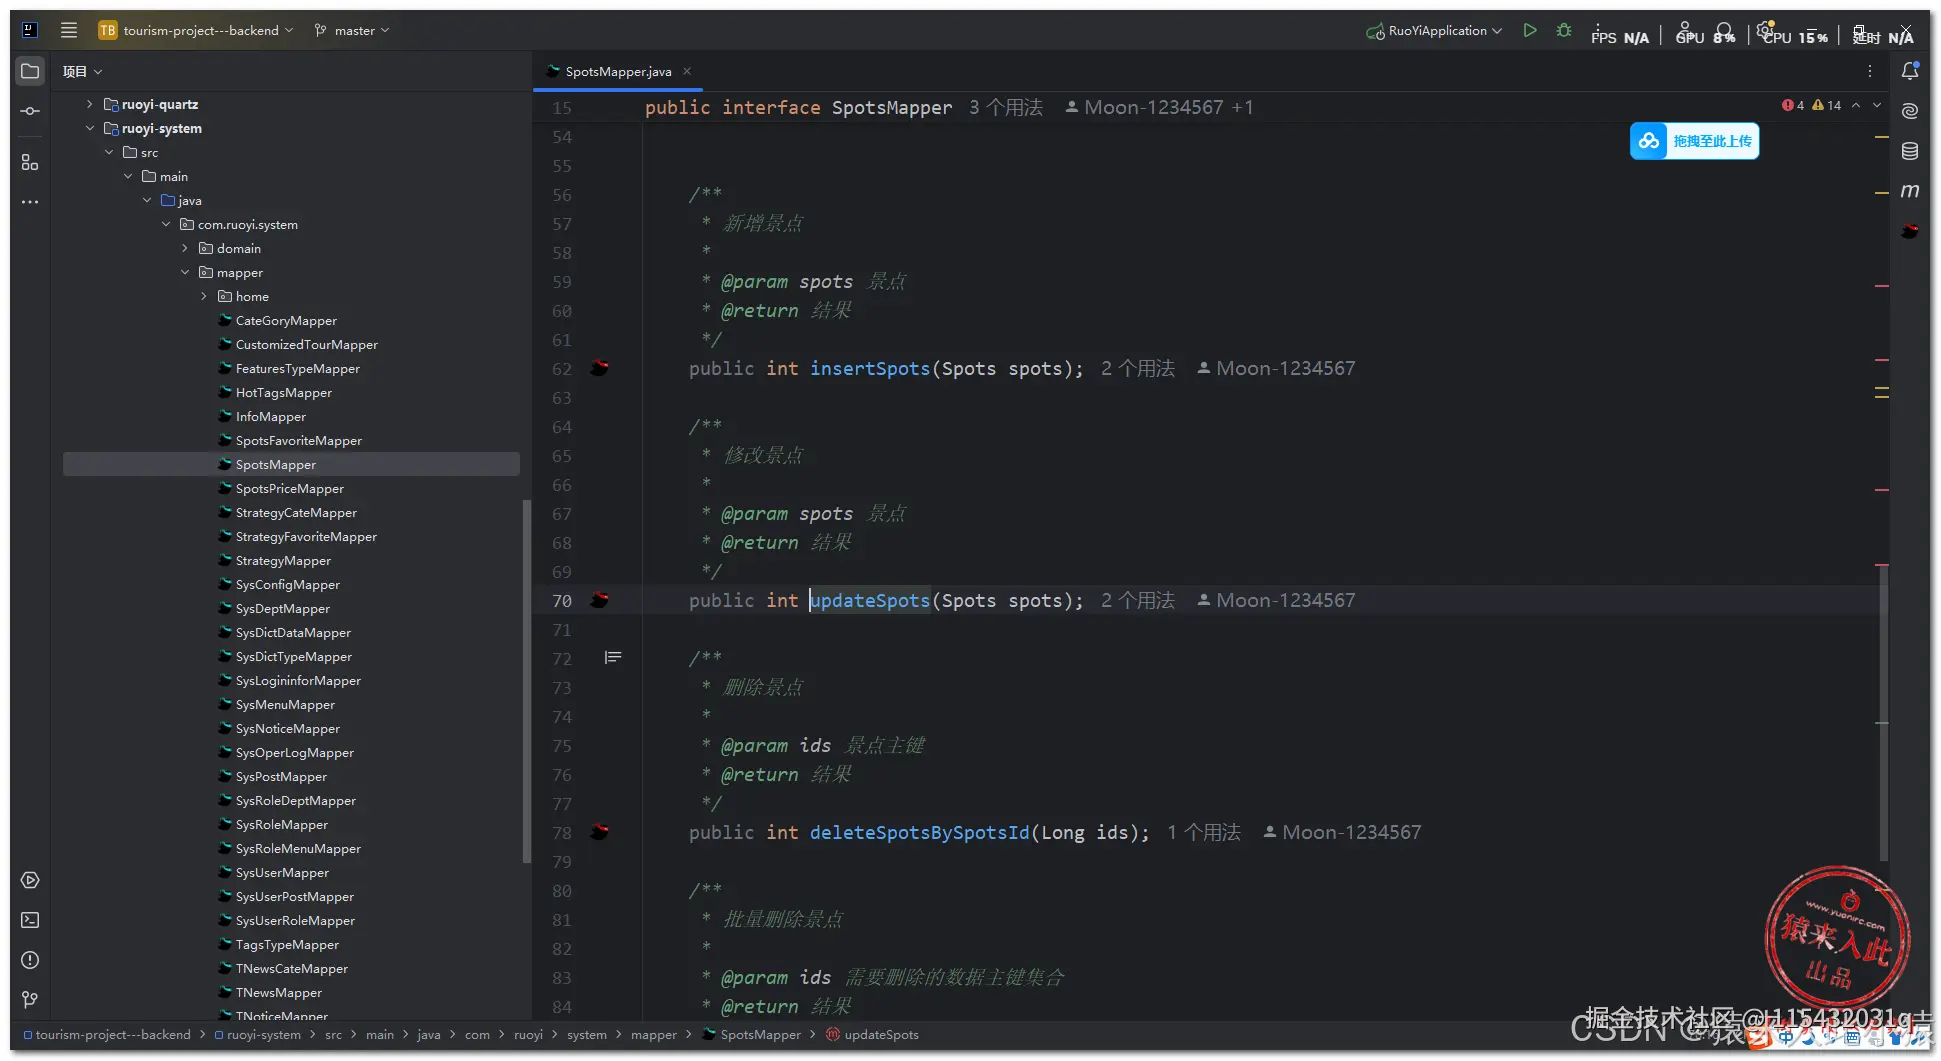Click the cloud upload floating button

pos(1694,141)
